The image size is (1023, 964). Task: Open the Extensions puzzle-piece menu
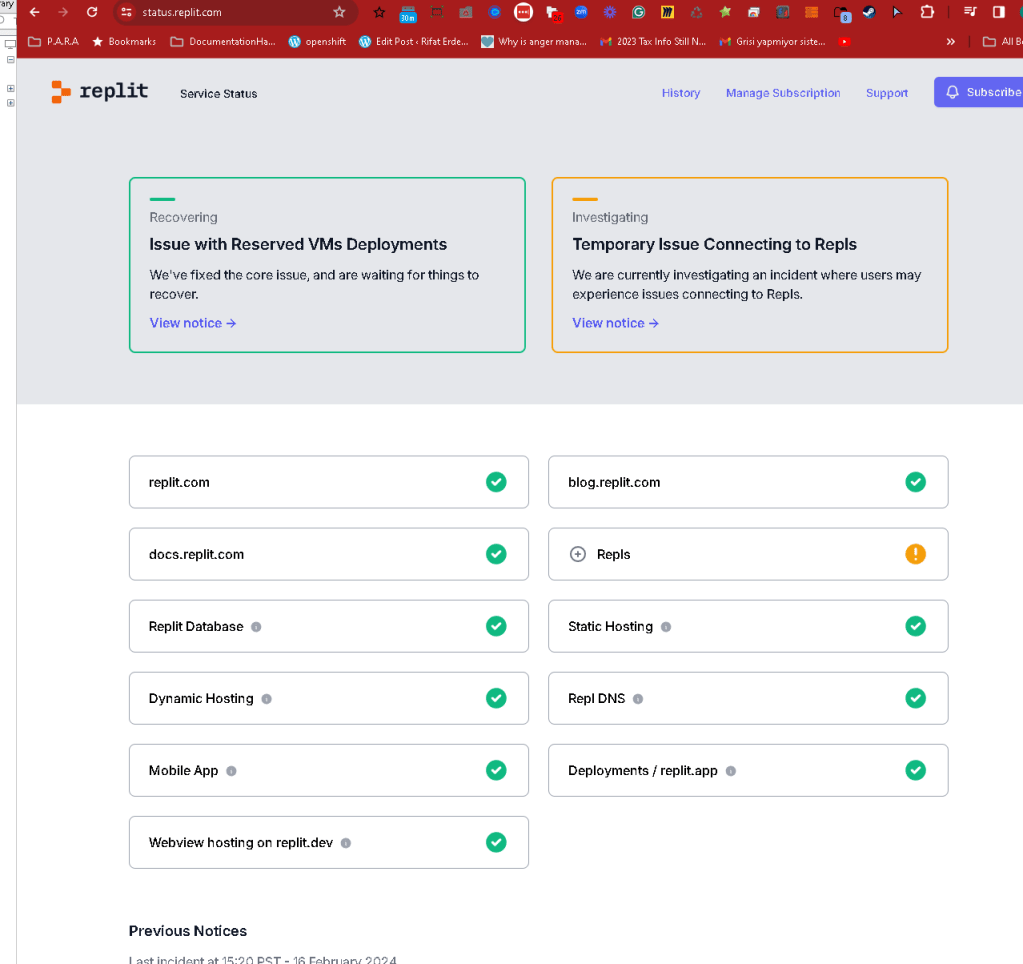click(x=926, y=12)
